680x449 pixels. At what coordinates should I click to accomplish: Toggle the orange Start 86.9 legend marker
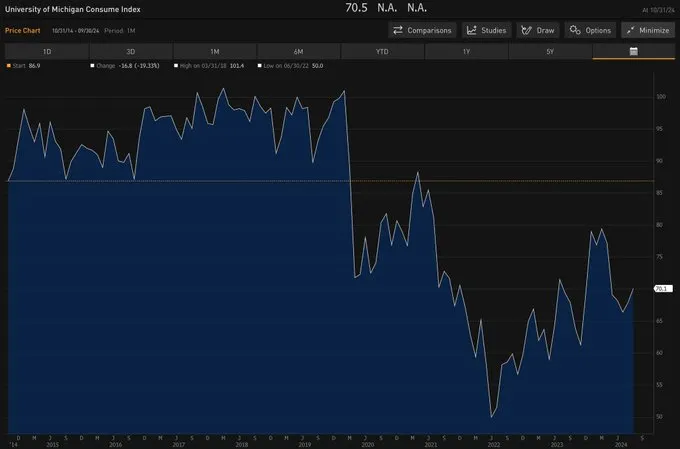(9, 66)
